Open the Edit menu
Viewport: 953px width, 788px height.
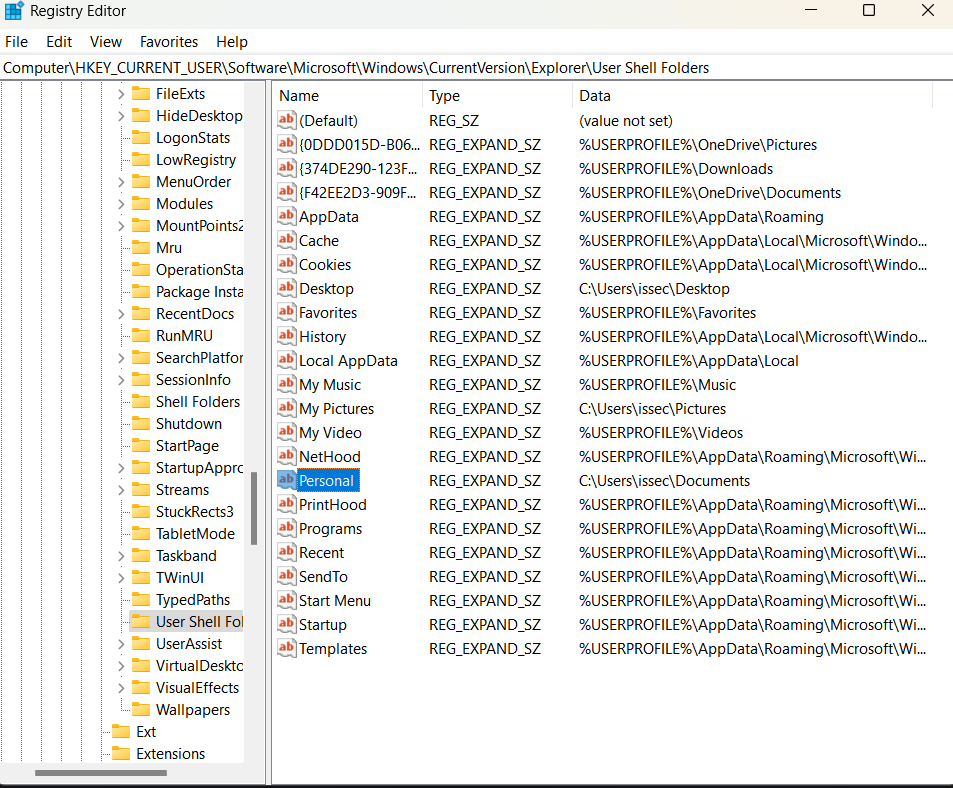pyautogui.click(x=59, y=42)
